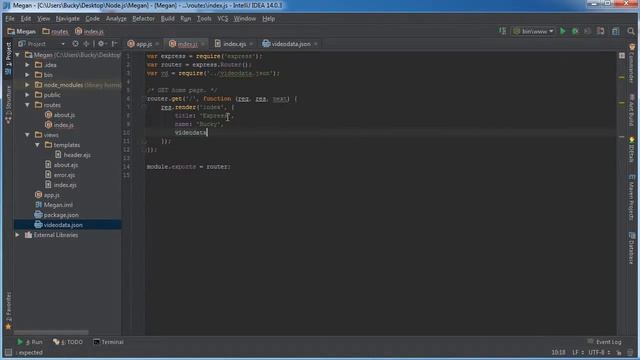Expand External Libraries node

click(x=18, y=235)
